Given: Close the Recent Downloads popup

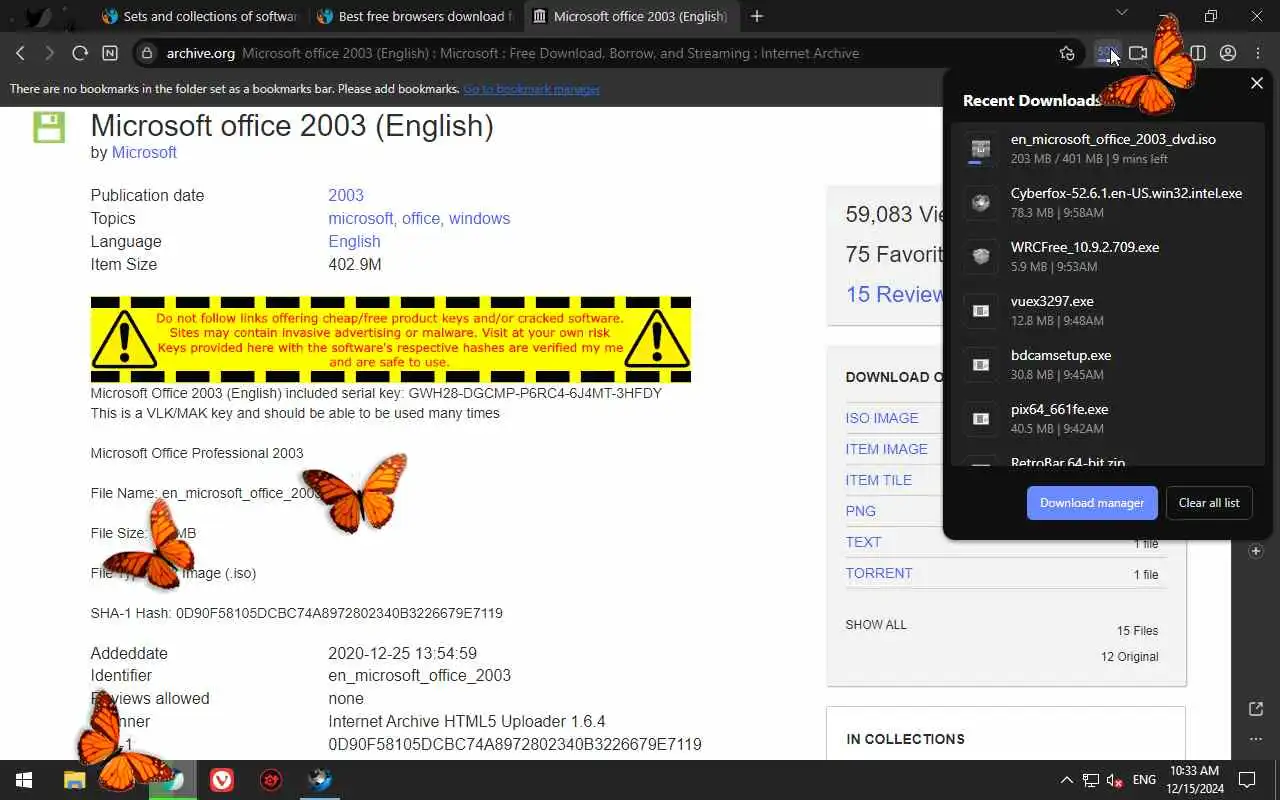Looking at the screenshot, I should tap(1257, 83).
